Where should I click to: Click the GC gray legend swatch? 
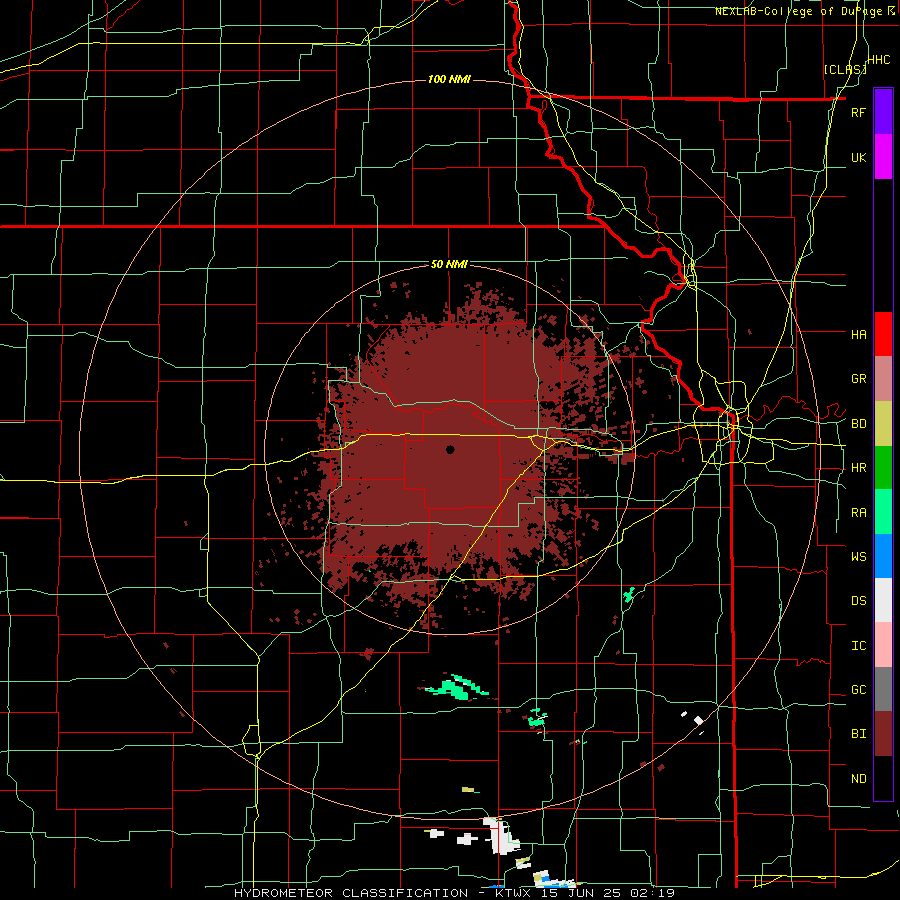(883, 689)
